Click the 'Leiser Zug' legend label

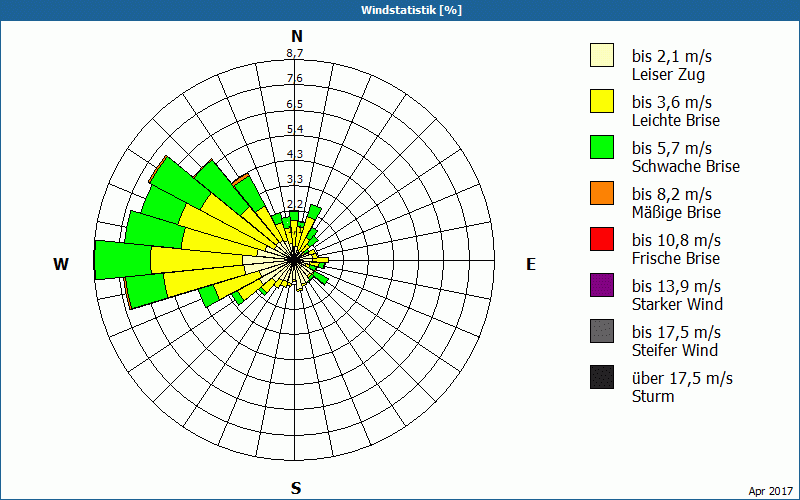tap(668, 74)
